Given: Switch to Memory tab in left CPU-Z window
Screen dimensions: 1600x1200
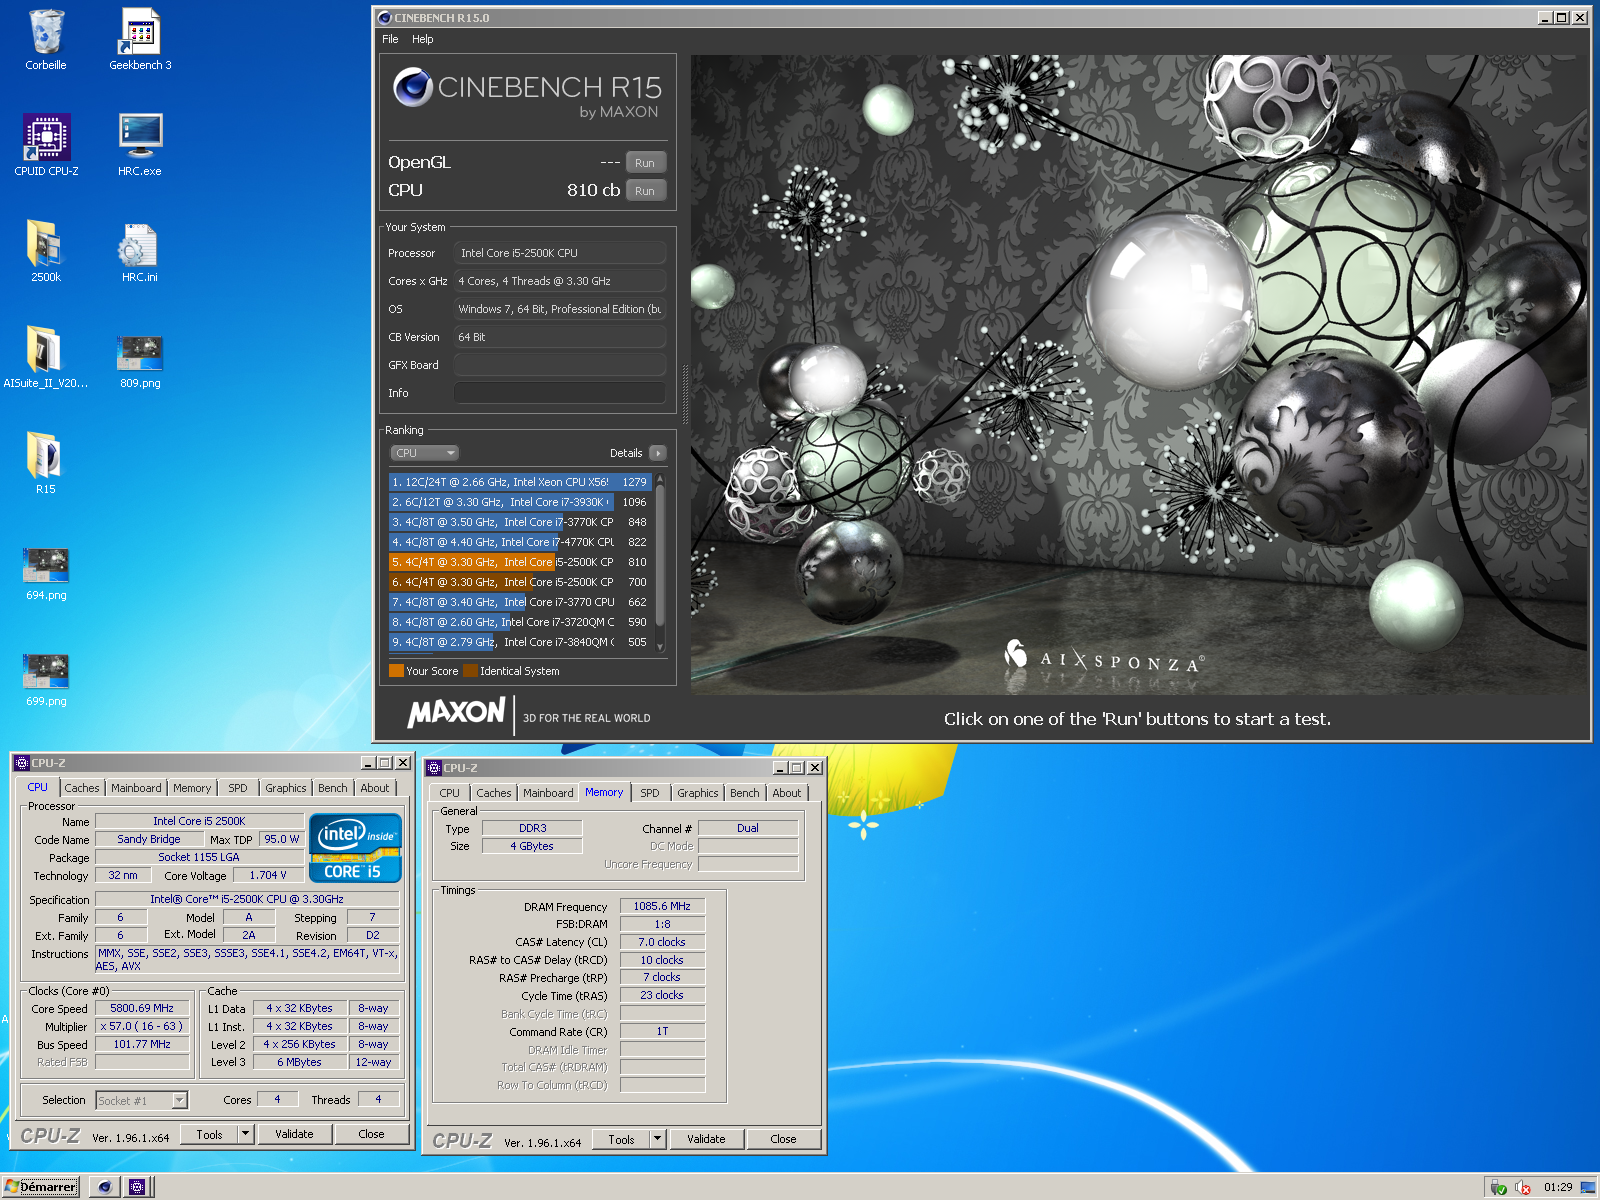Looking at the screenshot, I should point(192,788).
